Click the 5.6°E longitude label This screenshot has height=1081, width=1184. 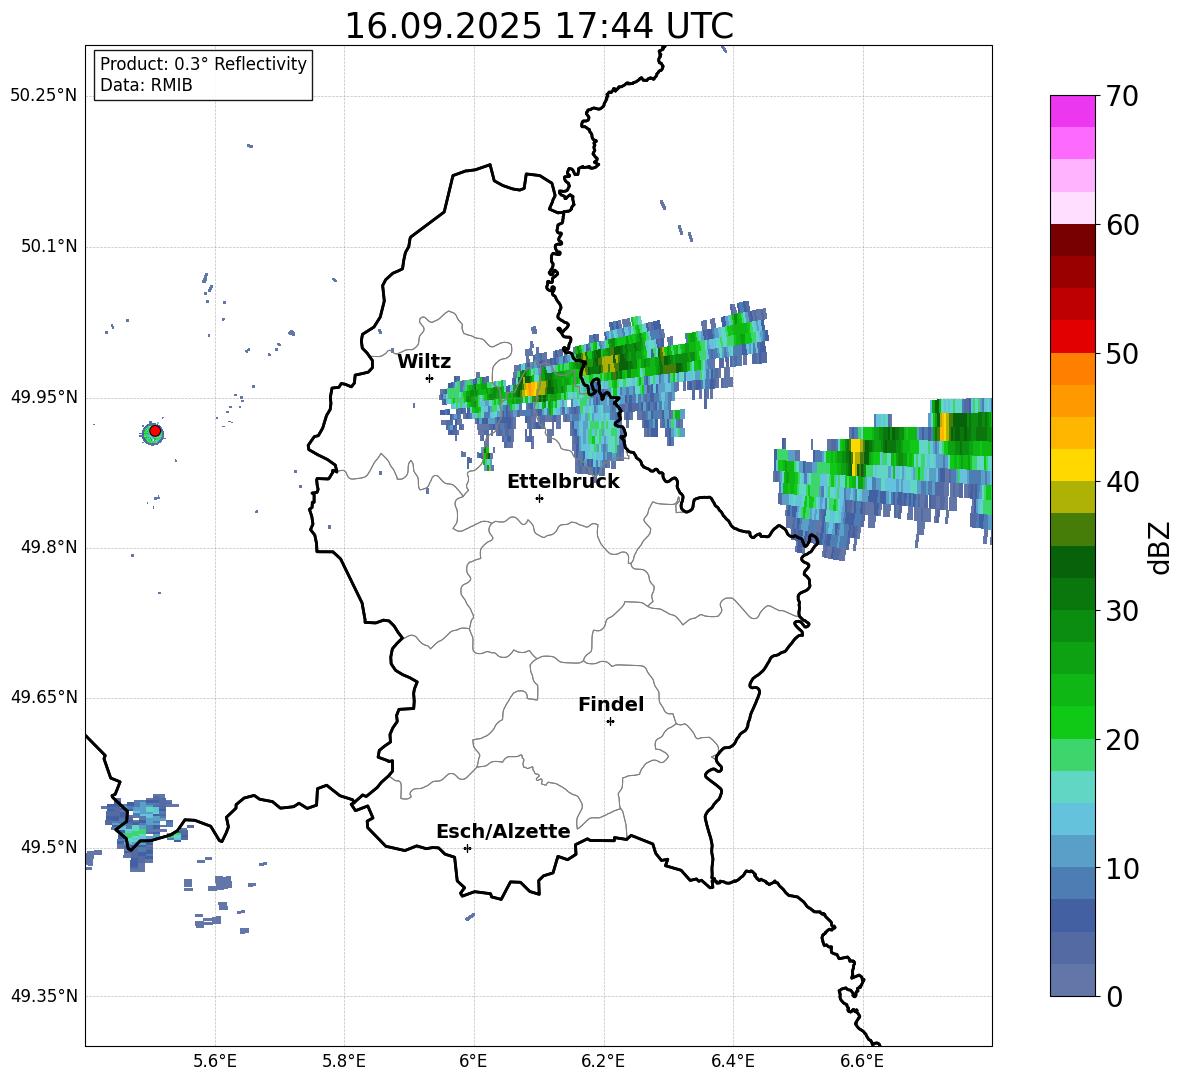[215, 1061]
